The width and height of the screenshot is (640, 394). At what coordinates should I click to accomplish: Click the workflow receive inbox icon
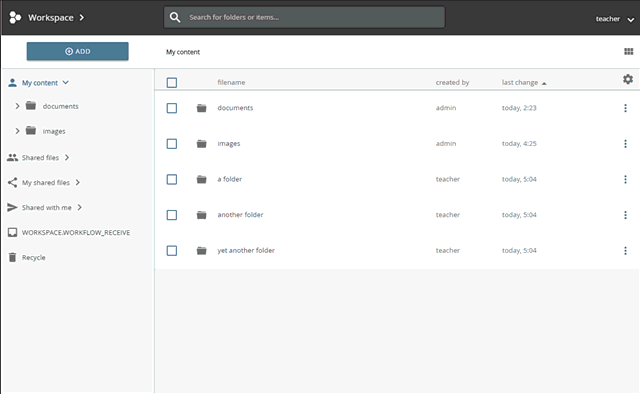(x=13, y=232)
